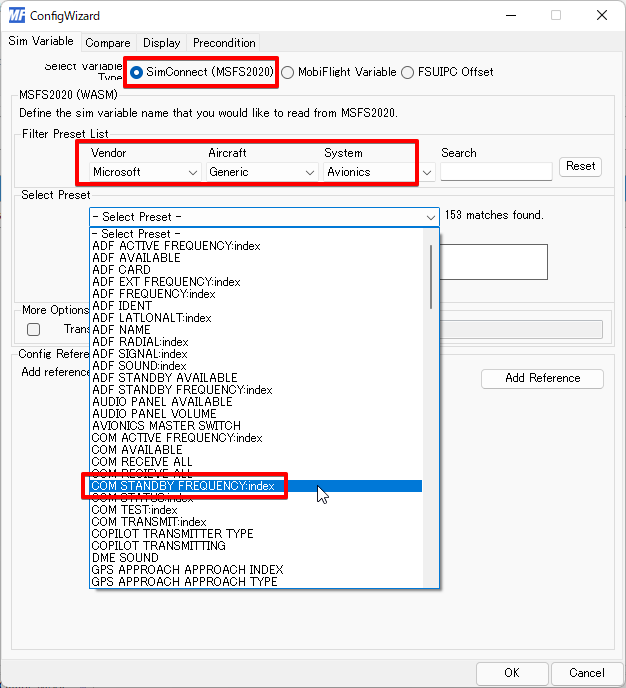Select ADF LATLONALT:index preset
The height and width of the screenshot is (688, 626).
[256, 318]
